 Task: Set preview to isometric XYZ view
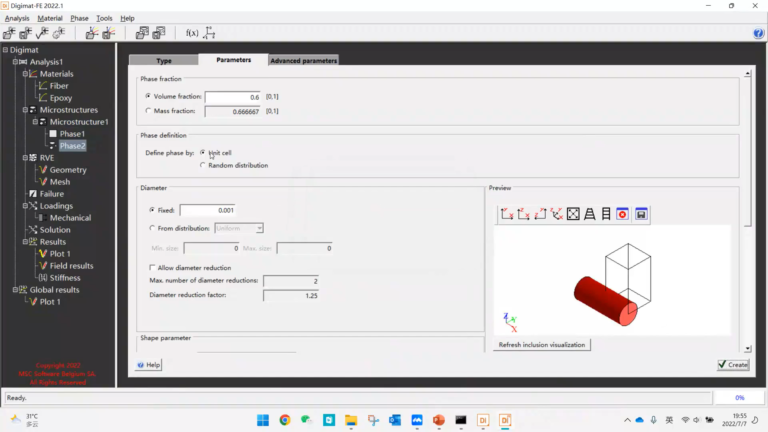coord(557,214)
